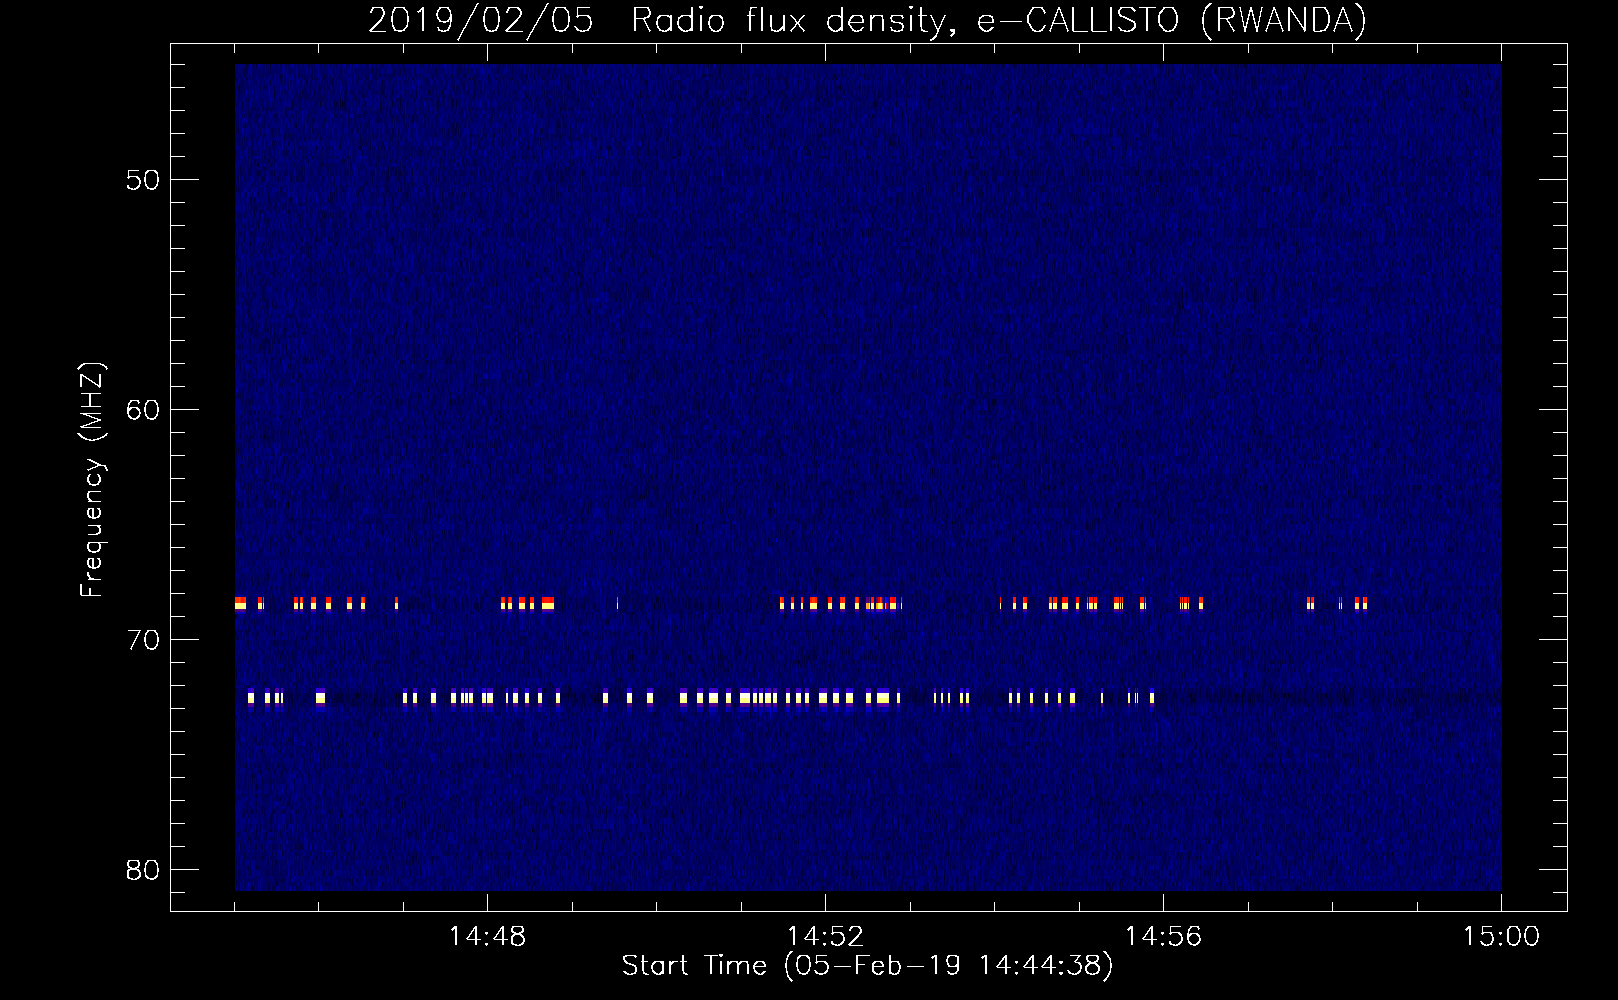Click the frequency tick label '60'
The image size is (1618, 1000).
[143, 410]
